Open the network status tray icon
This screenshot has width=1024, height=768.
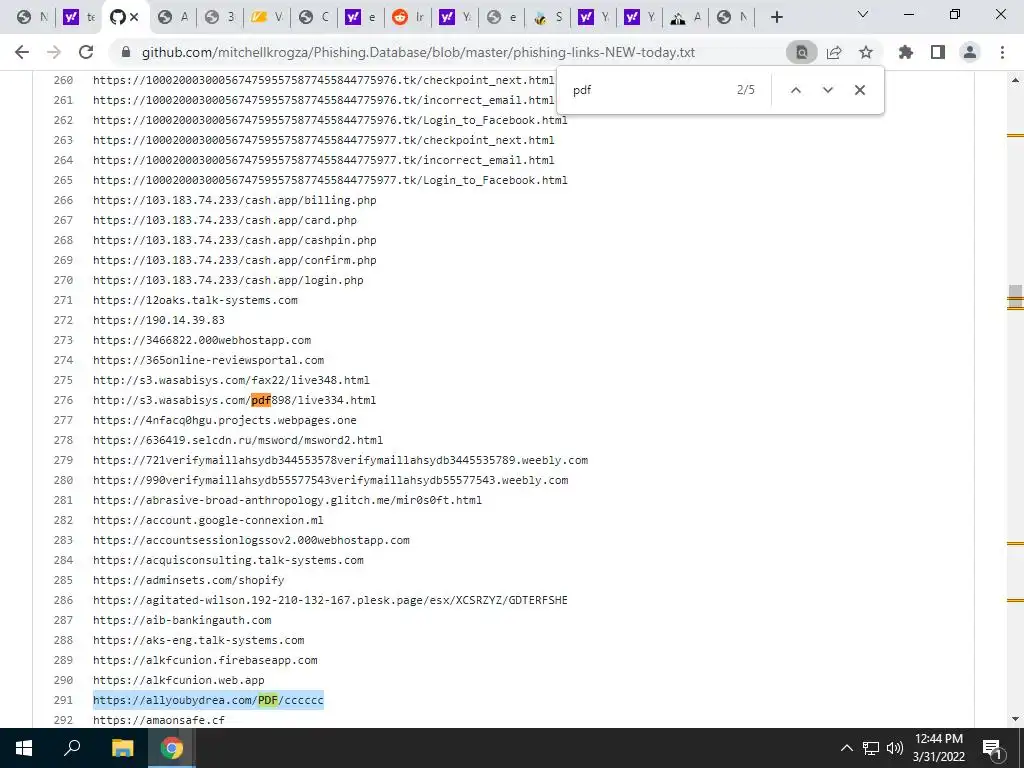871,748
